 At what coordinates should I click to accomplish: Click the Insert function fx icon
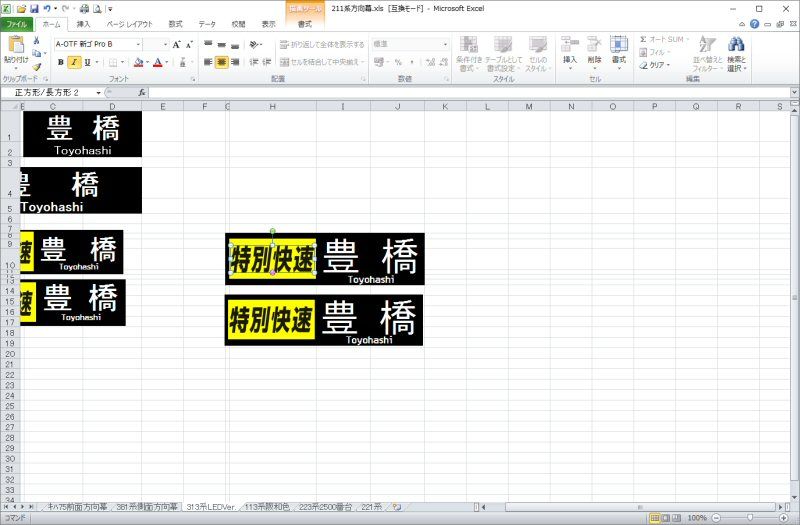pos(142,92)
